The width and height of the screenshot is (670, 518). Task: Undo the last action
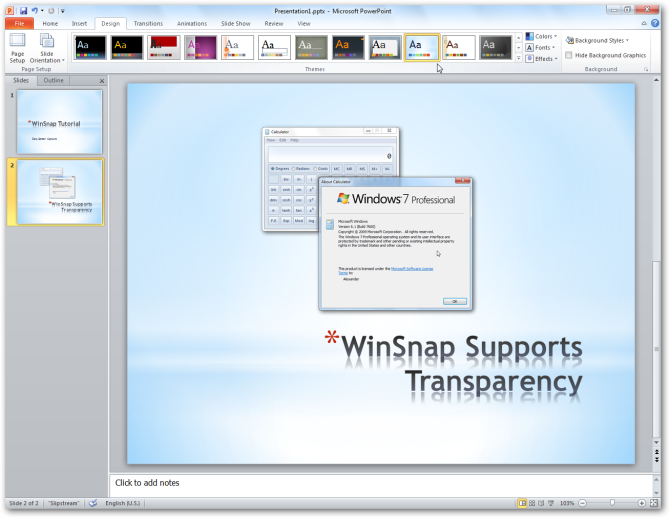[x=35, y=11]
